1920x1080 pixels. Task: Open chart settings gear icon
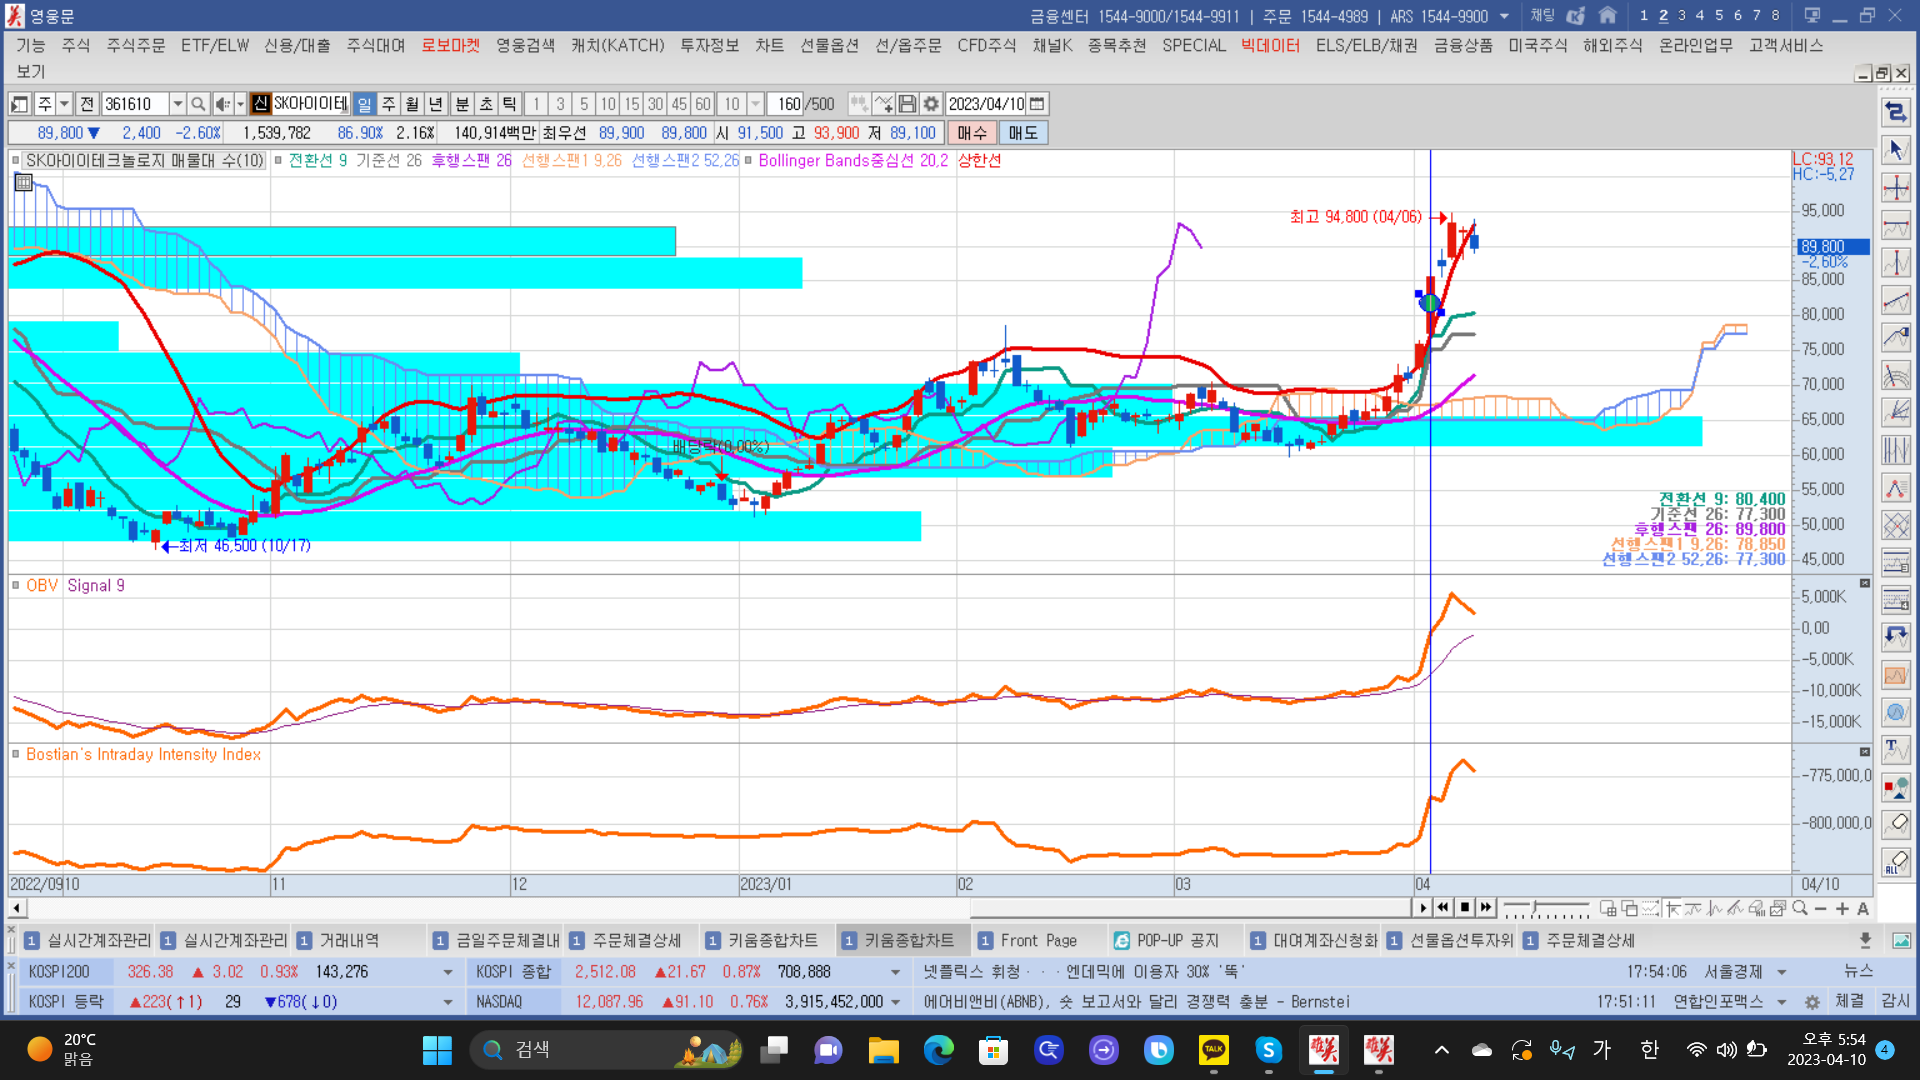tap(931, 104)
